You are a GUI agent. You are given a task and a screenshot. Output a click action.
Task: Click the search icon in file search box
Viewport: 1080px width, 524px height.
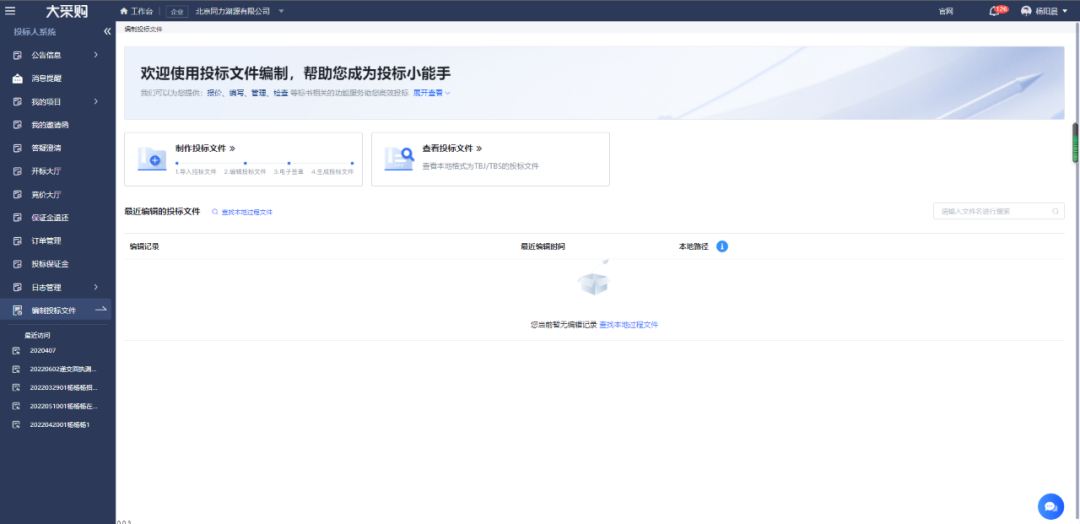point(1055,211)
